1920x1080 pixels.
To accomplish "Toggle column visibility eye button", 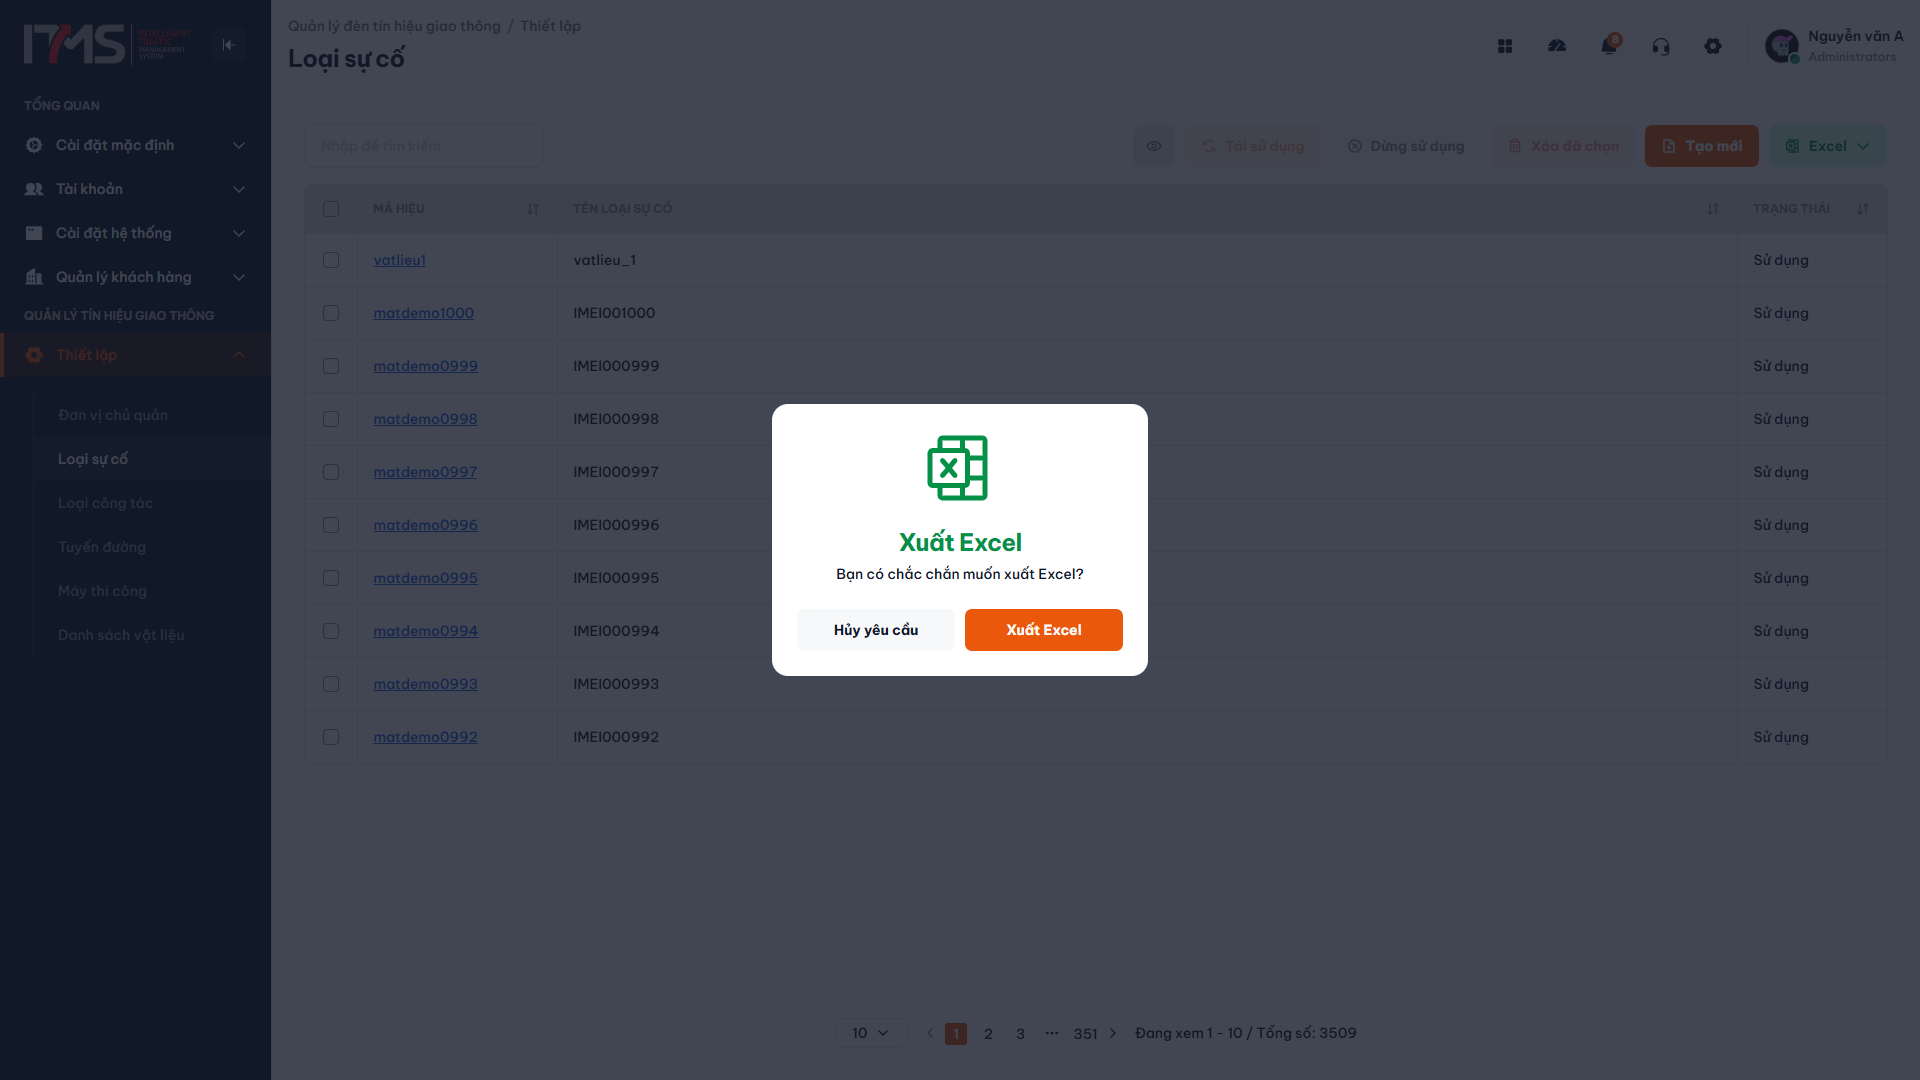I will [1154, 146].
